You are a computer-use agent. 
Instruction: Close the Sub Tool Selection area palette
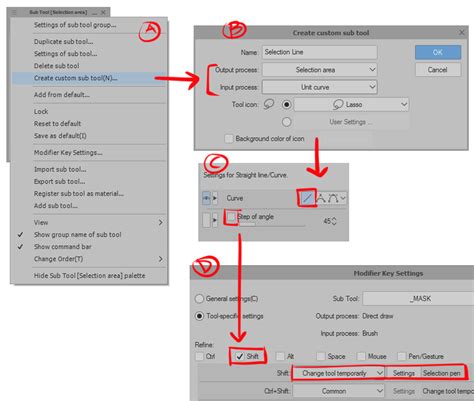coord(103,12)
